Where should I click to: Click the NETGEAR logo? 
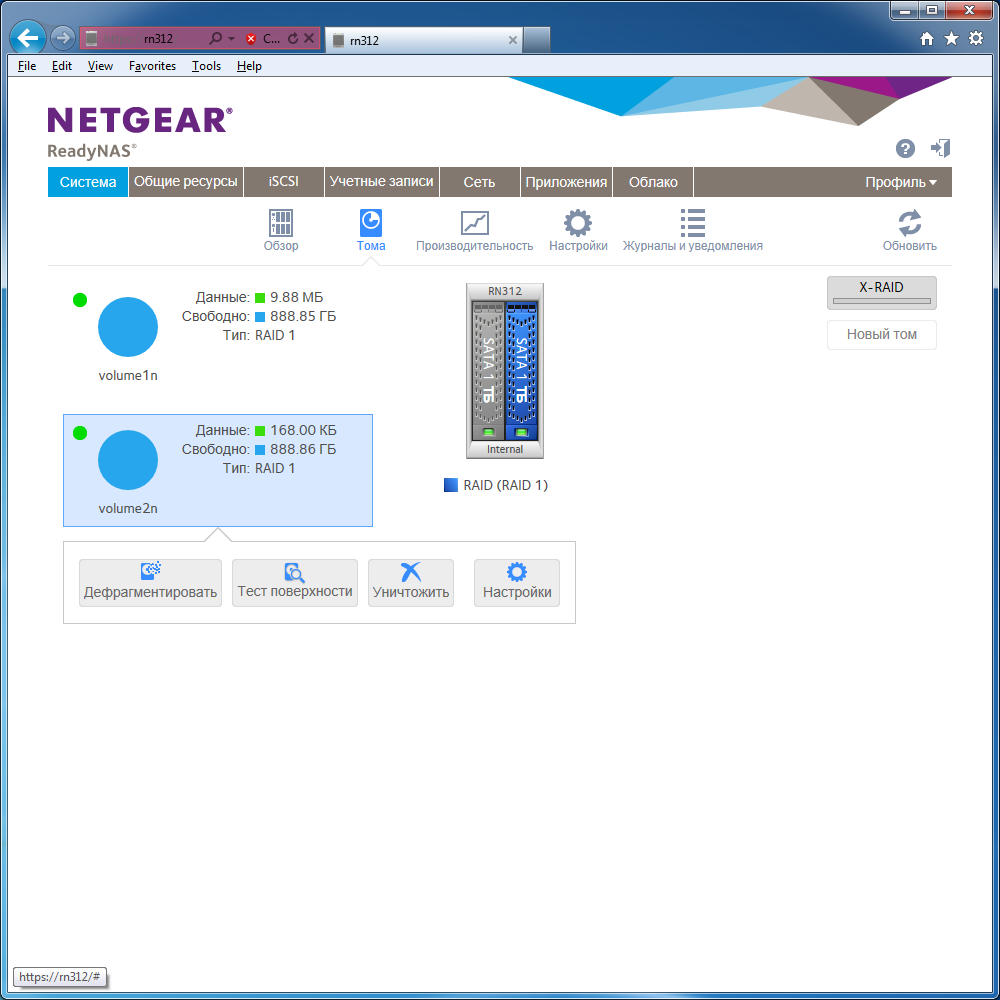point(140,120)
